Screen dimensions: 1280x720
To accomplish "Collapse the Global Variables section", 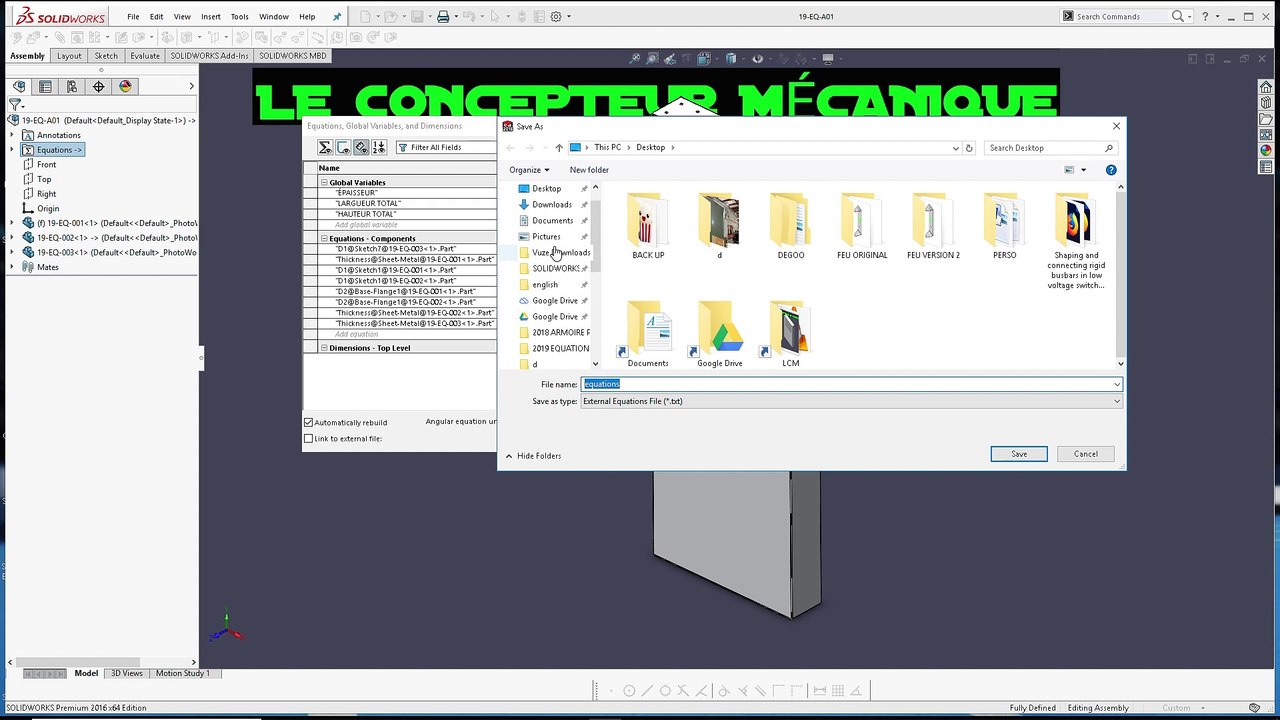I will click(x=324, y=183).
